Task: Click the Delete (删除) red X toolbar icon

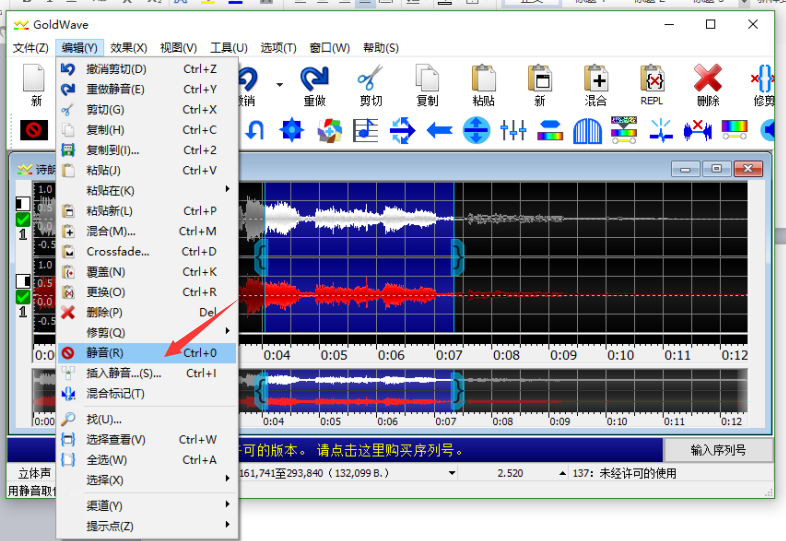Action: pyautogui.click(x=708, y=85)
